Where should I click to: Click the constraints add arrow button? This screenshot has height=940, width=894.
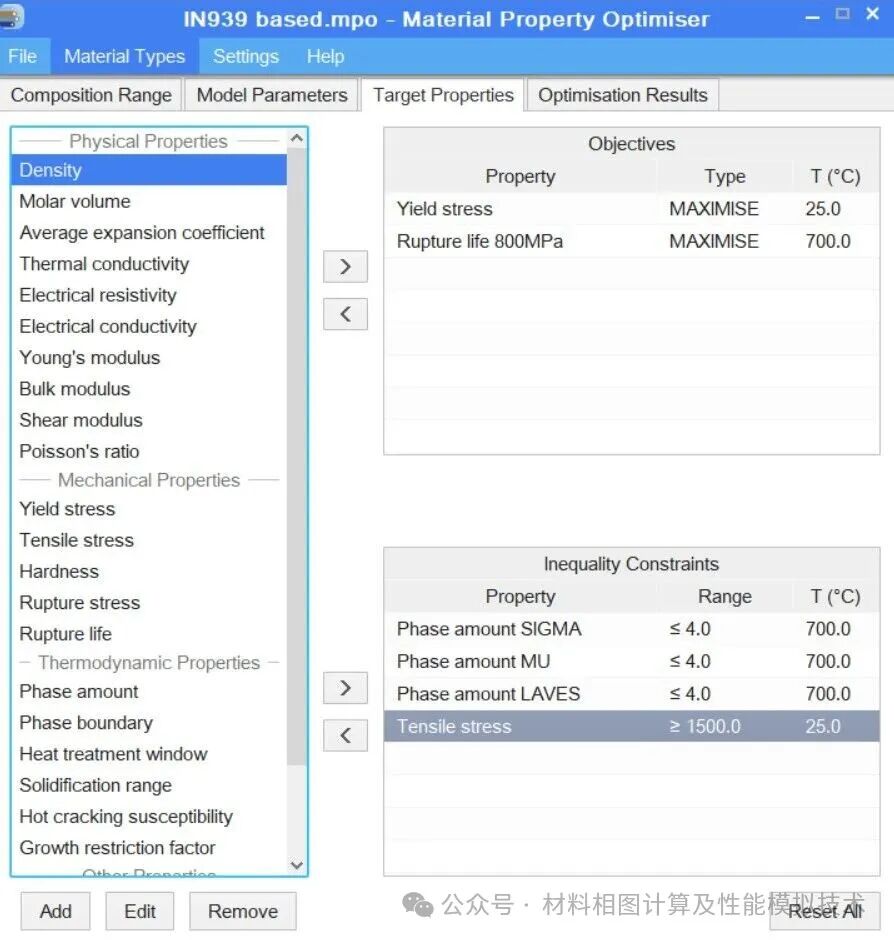[345, 688]
